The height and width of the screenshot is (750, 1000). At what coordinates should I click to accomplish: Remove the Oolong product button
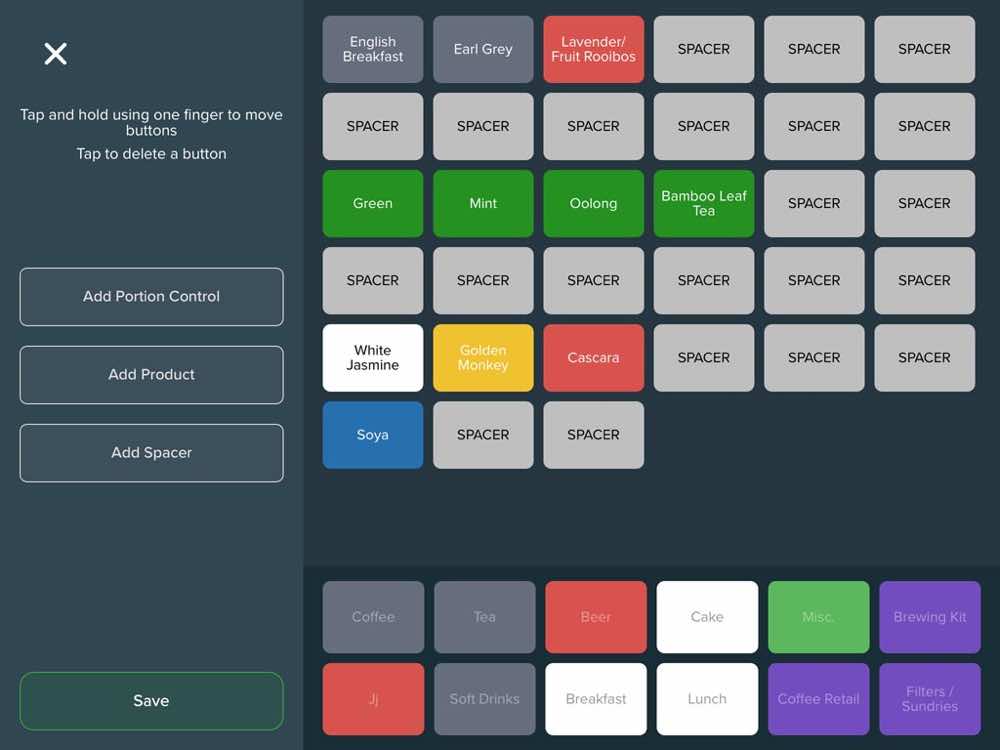click(593, 203)
